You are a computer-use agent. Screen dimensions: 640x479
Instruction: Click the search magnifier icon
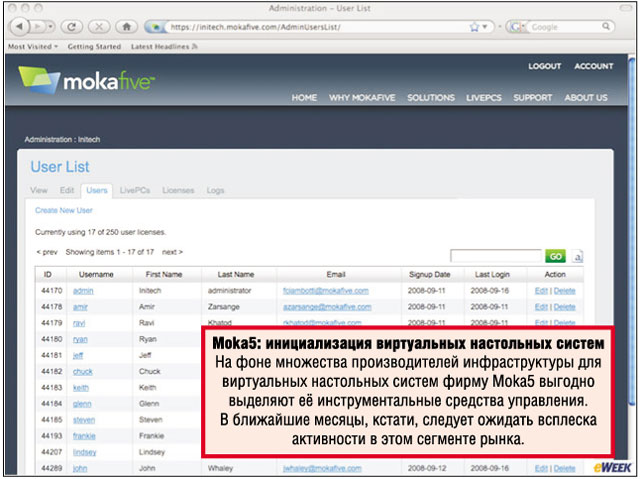(x=606, y=27)
